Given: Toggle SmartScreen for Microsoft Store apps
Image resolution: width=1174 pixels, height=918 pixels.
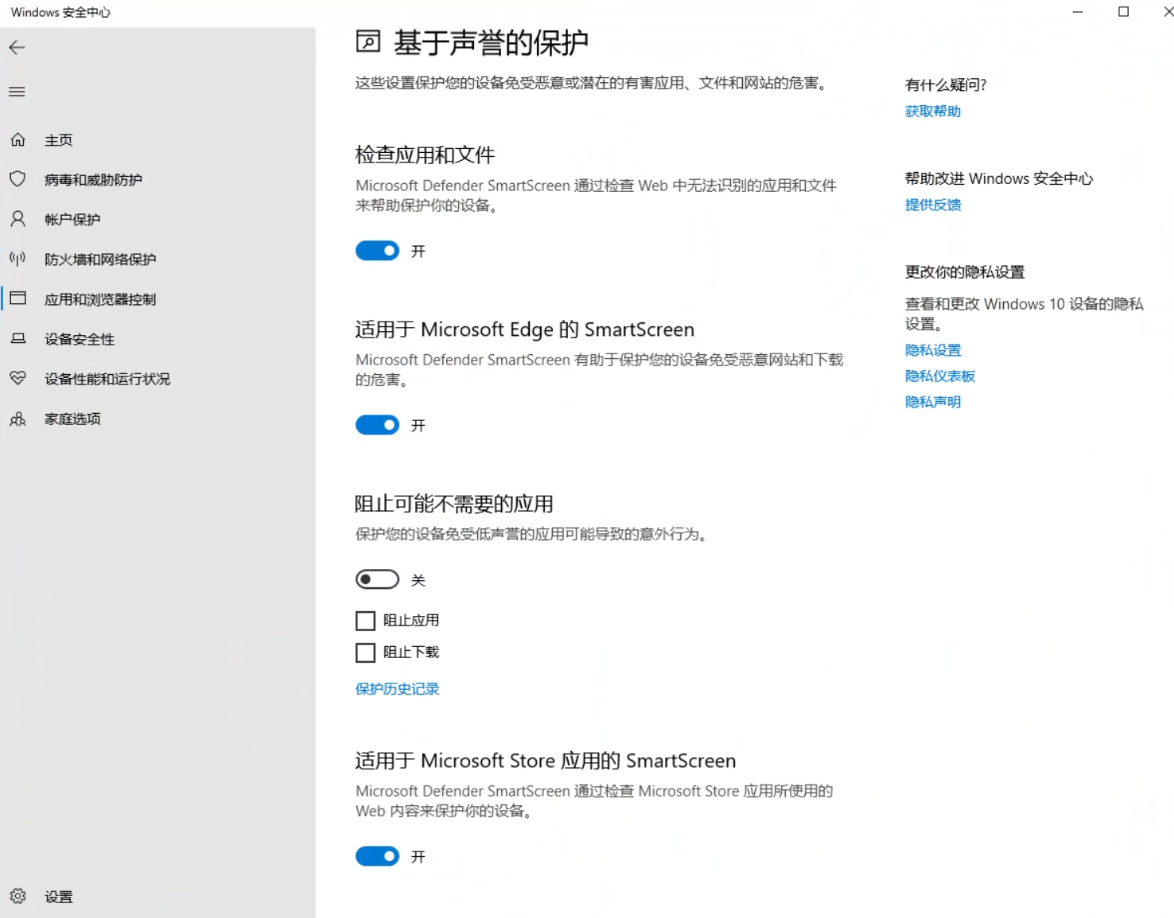Looking at the screenshot, I should (x=377, y=856).
